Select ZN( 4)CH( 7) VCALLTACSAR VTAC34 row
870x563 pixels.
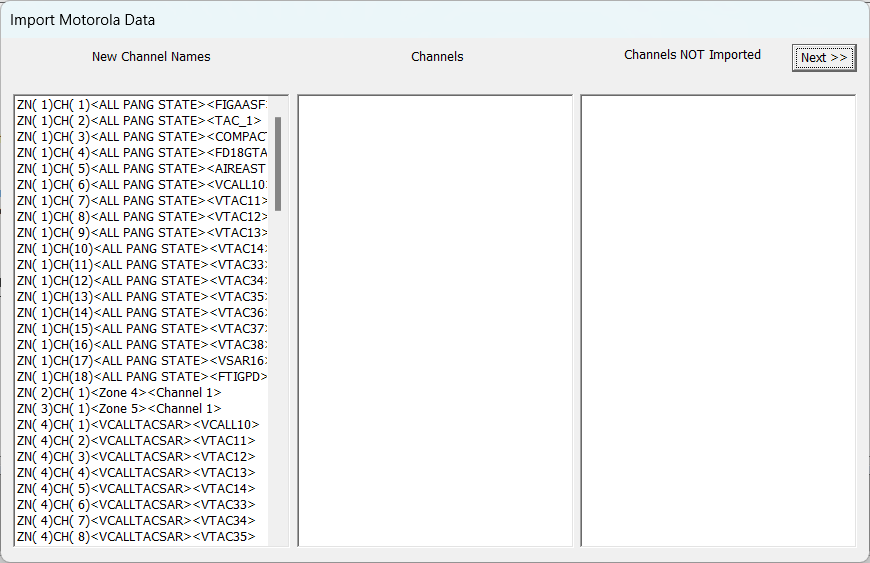(x=142, y=521)
